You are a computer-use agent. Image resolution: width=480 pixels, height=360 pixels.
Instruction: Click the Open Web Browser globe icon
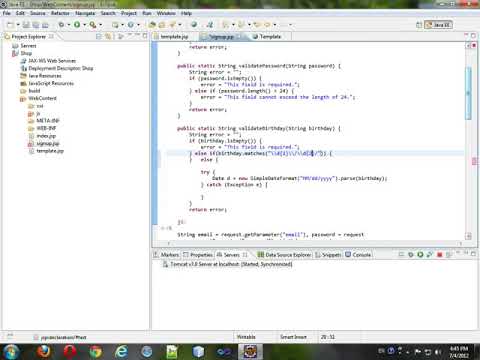[194, 25]
